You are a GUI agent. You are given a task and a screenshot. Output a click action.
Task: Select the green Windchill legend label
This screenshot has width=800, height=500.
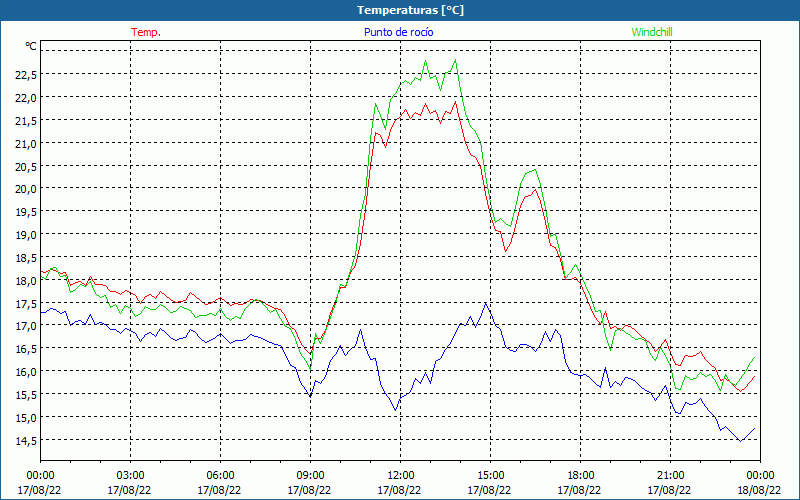click(652, 32)
